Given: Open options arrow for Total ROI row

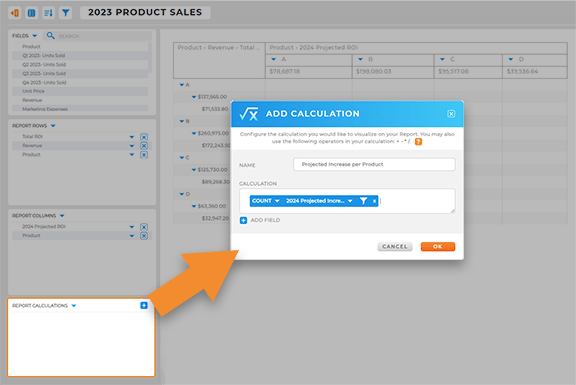Looking at the screenshot, I should (132, 137).
